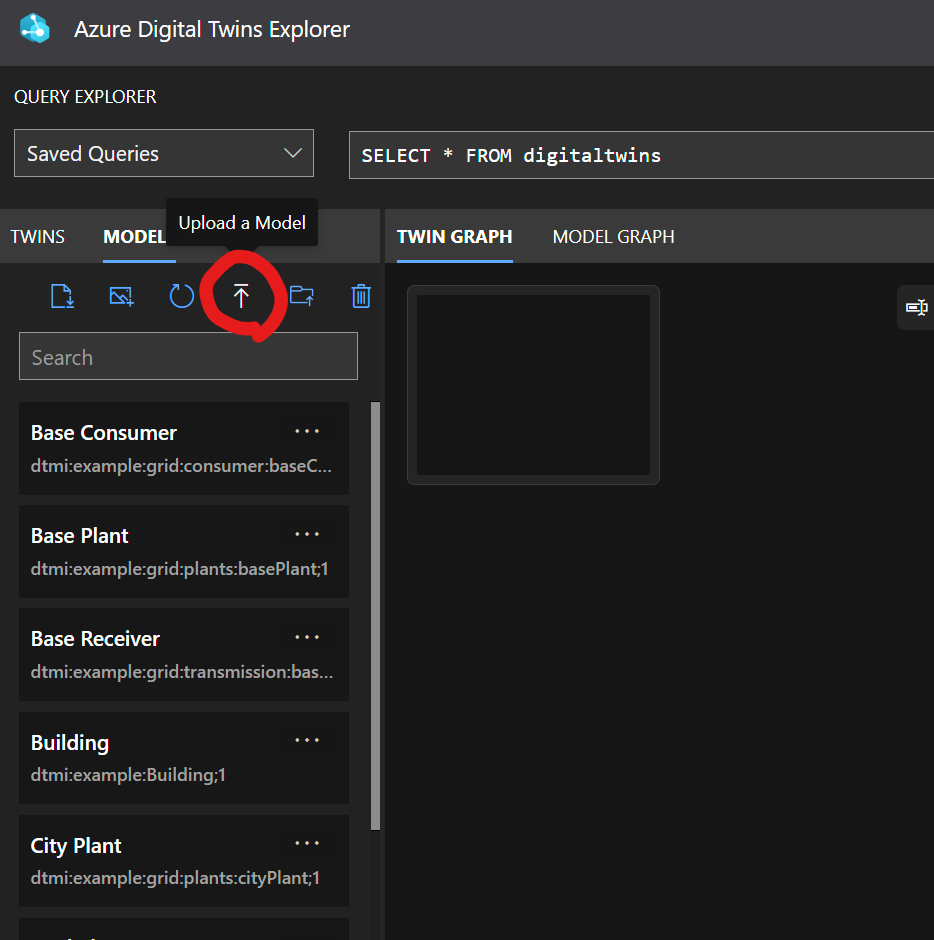Click the QUERY EXPLORER heading
The width and height of the screenshot is (934, 940).
pos(85,97)
